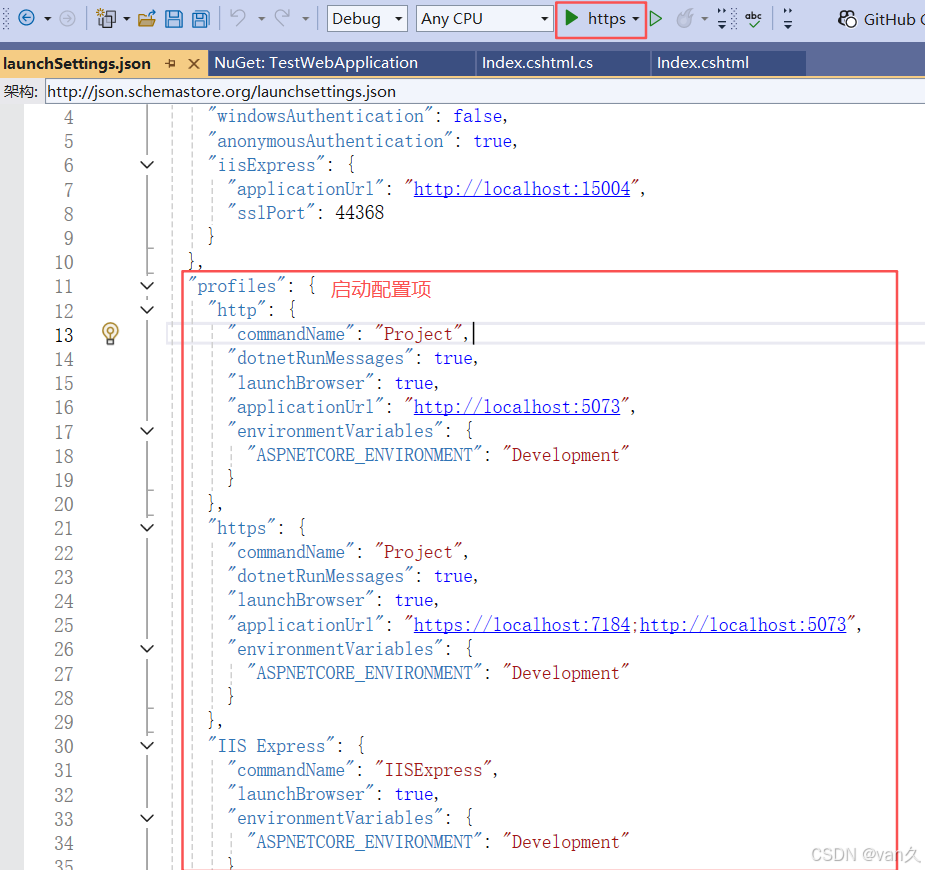
Task: Start debugging with https profile
Action: [594, 19]
